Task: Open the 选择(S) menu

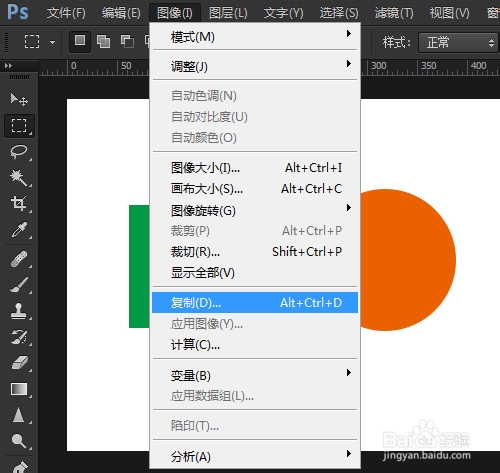Action: click(x=339, y=13)
